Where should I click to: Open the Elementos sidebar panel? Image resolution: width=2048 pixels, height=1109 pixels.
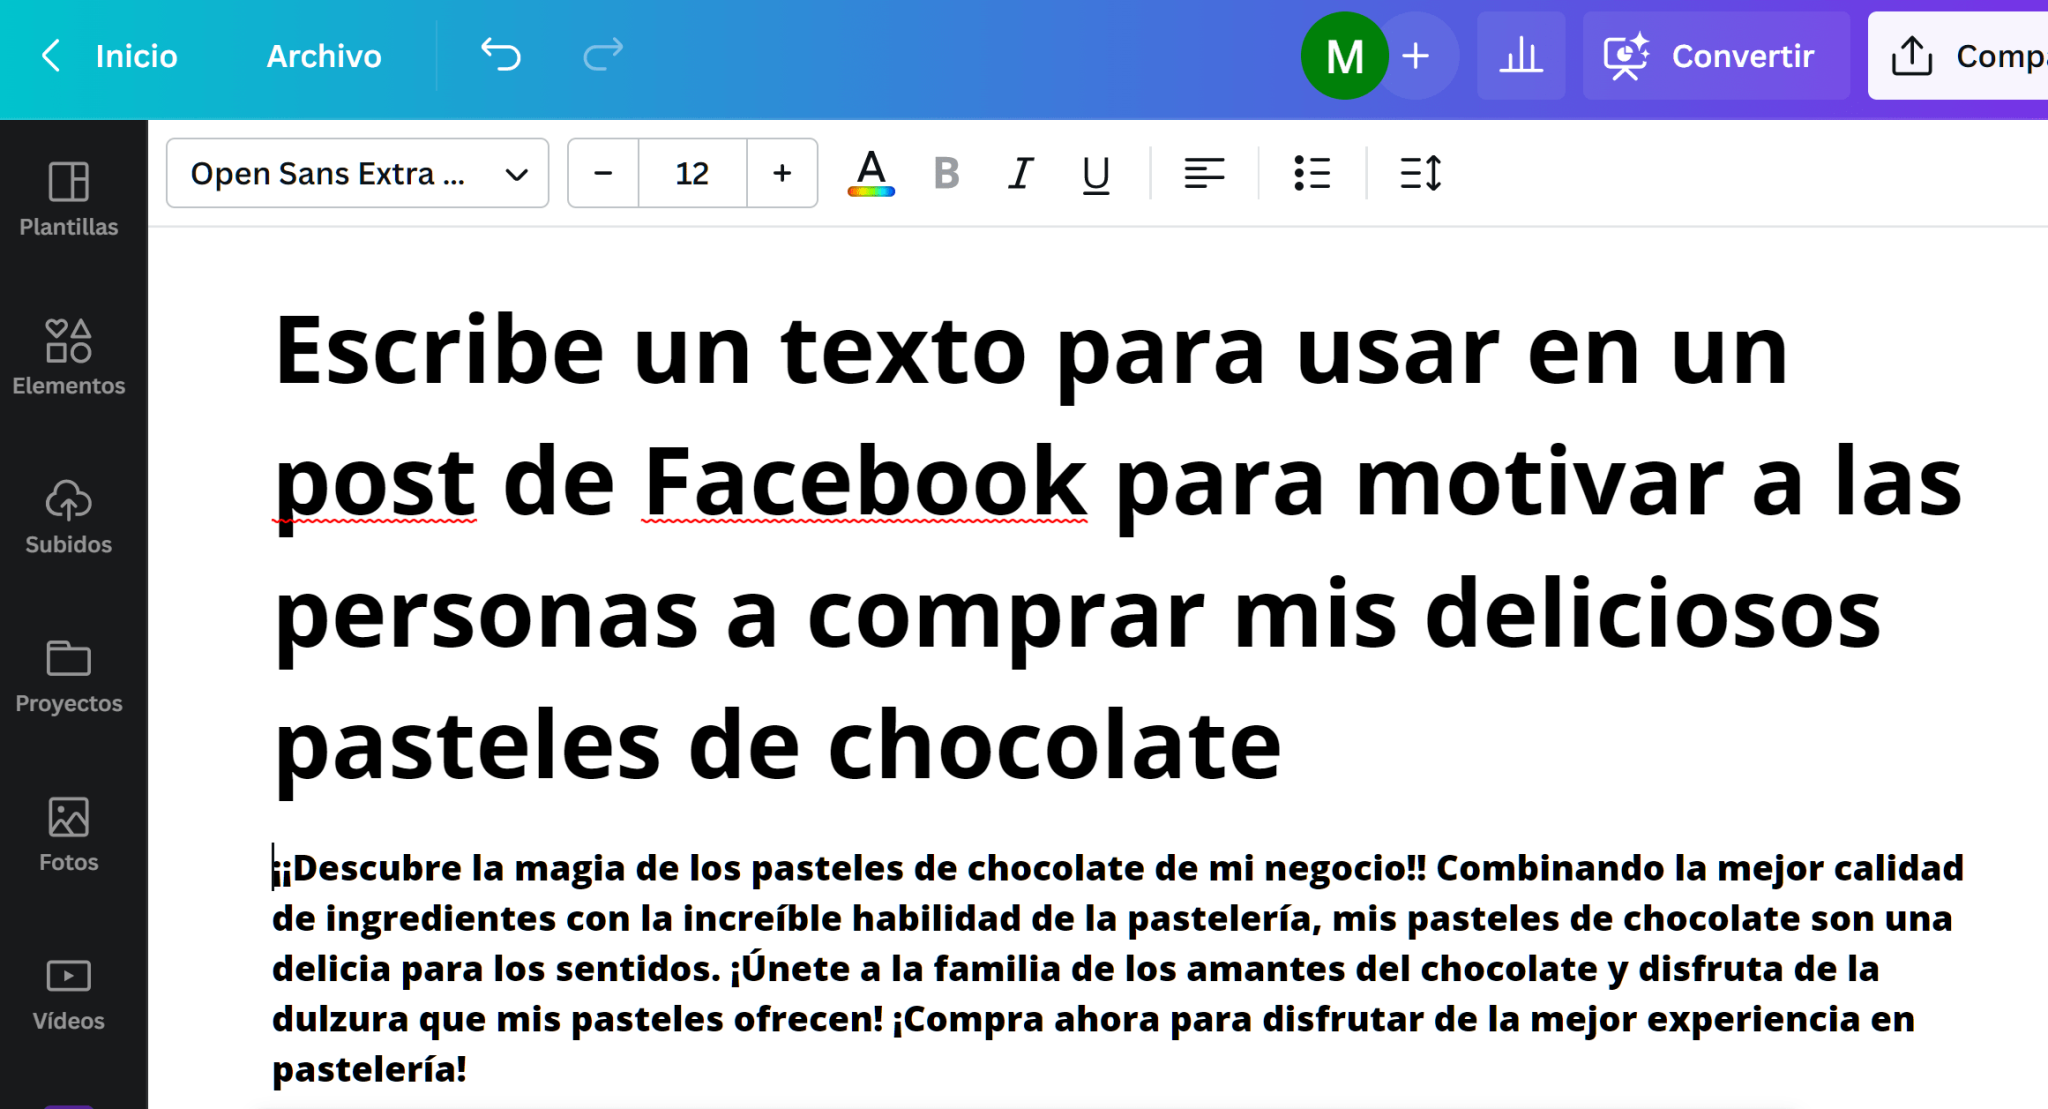point(69,357)
